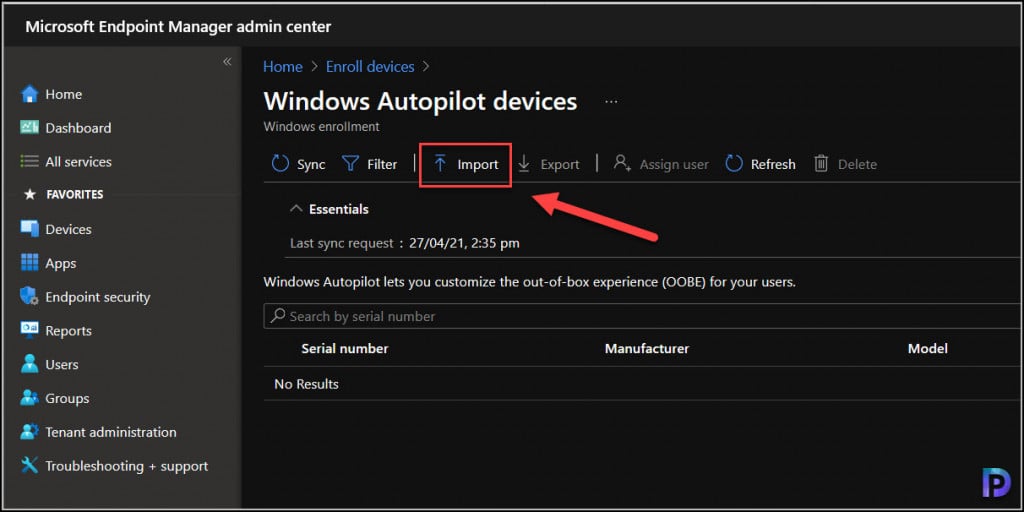Click the Sync toolbar label

tap(311, 165)
